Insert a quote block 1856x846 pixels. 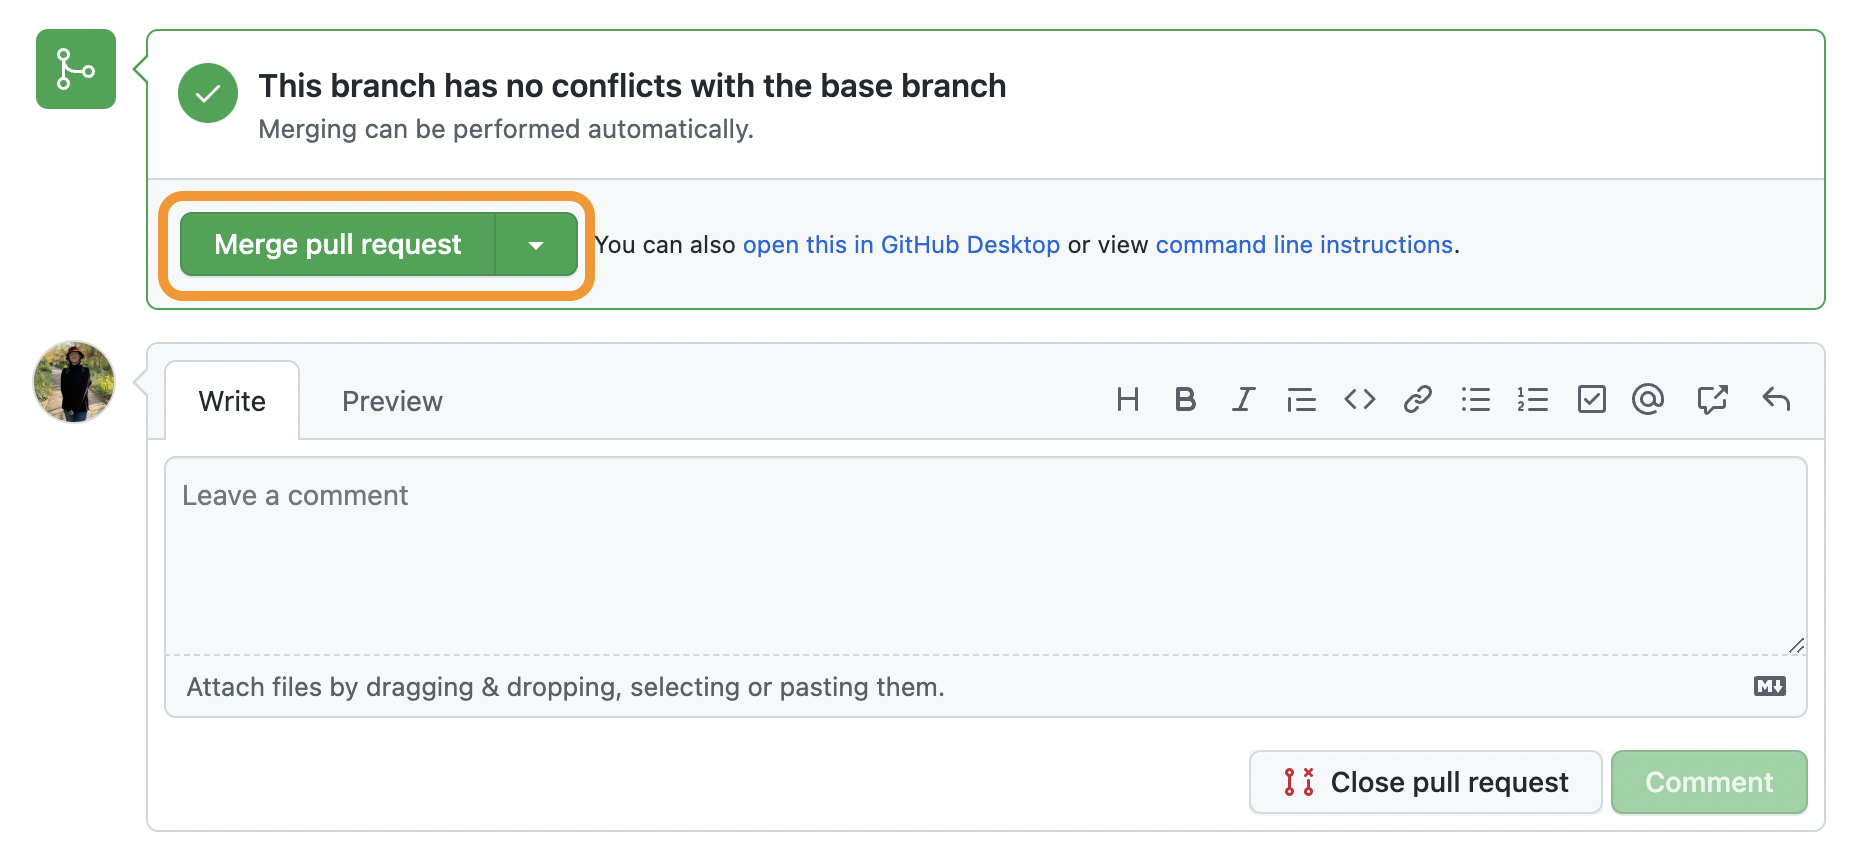pos(1301,400)
